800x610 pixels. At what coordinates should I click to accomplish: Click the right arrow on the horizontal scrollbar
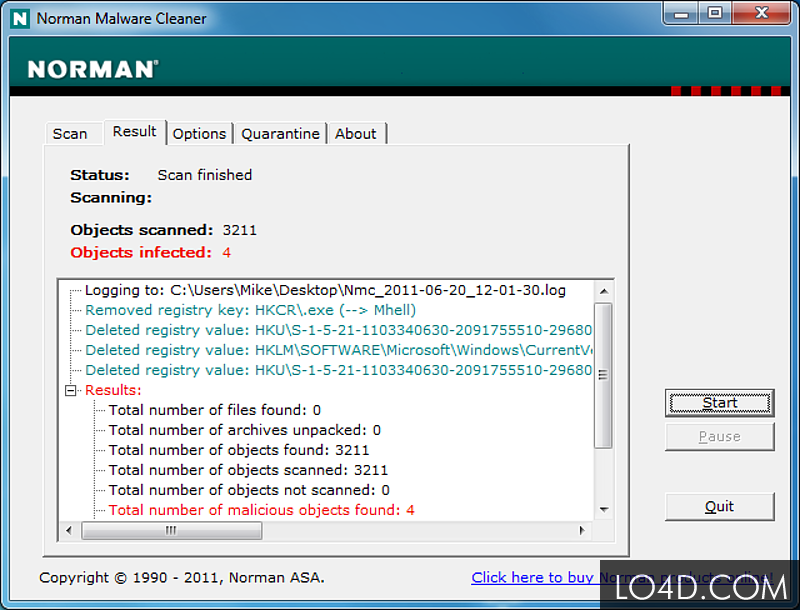[583, 530]
